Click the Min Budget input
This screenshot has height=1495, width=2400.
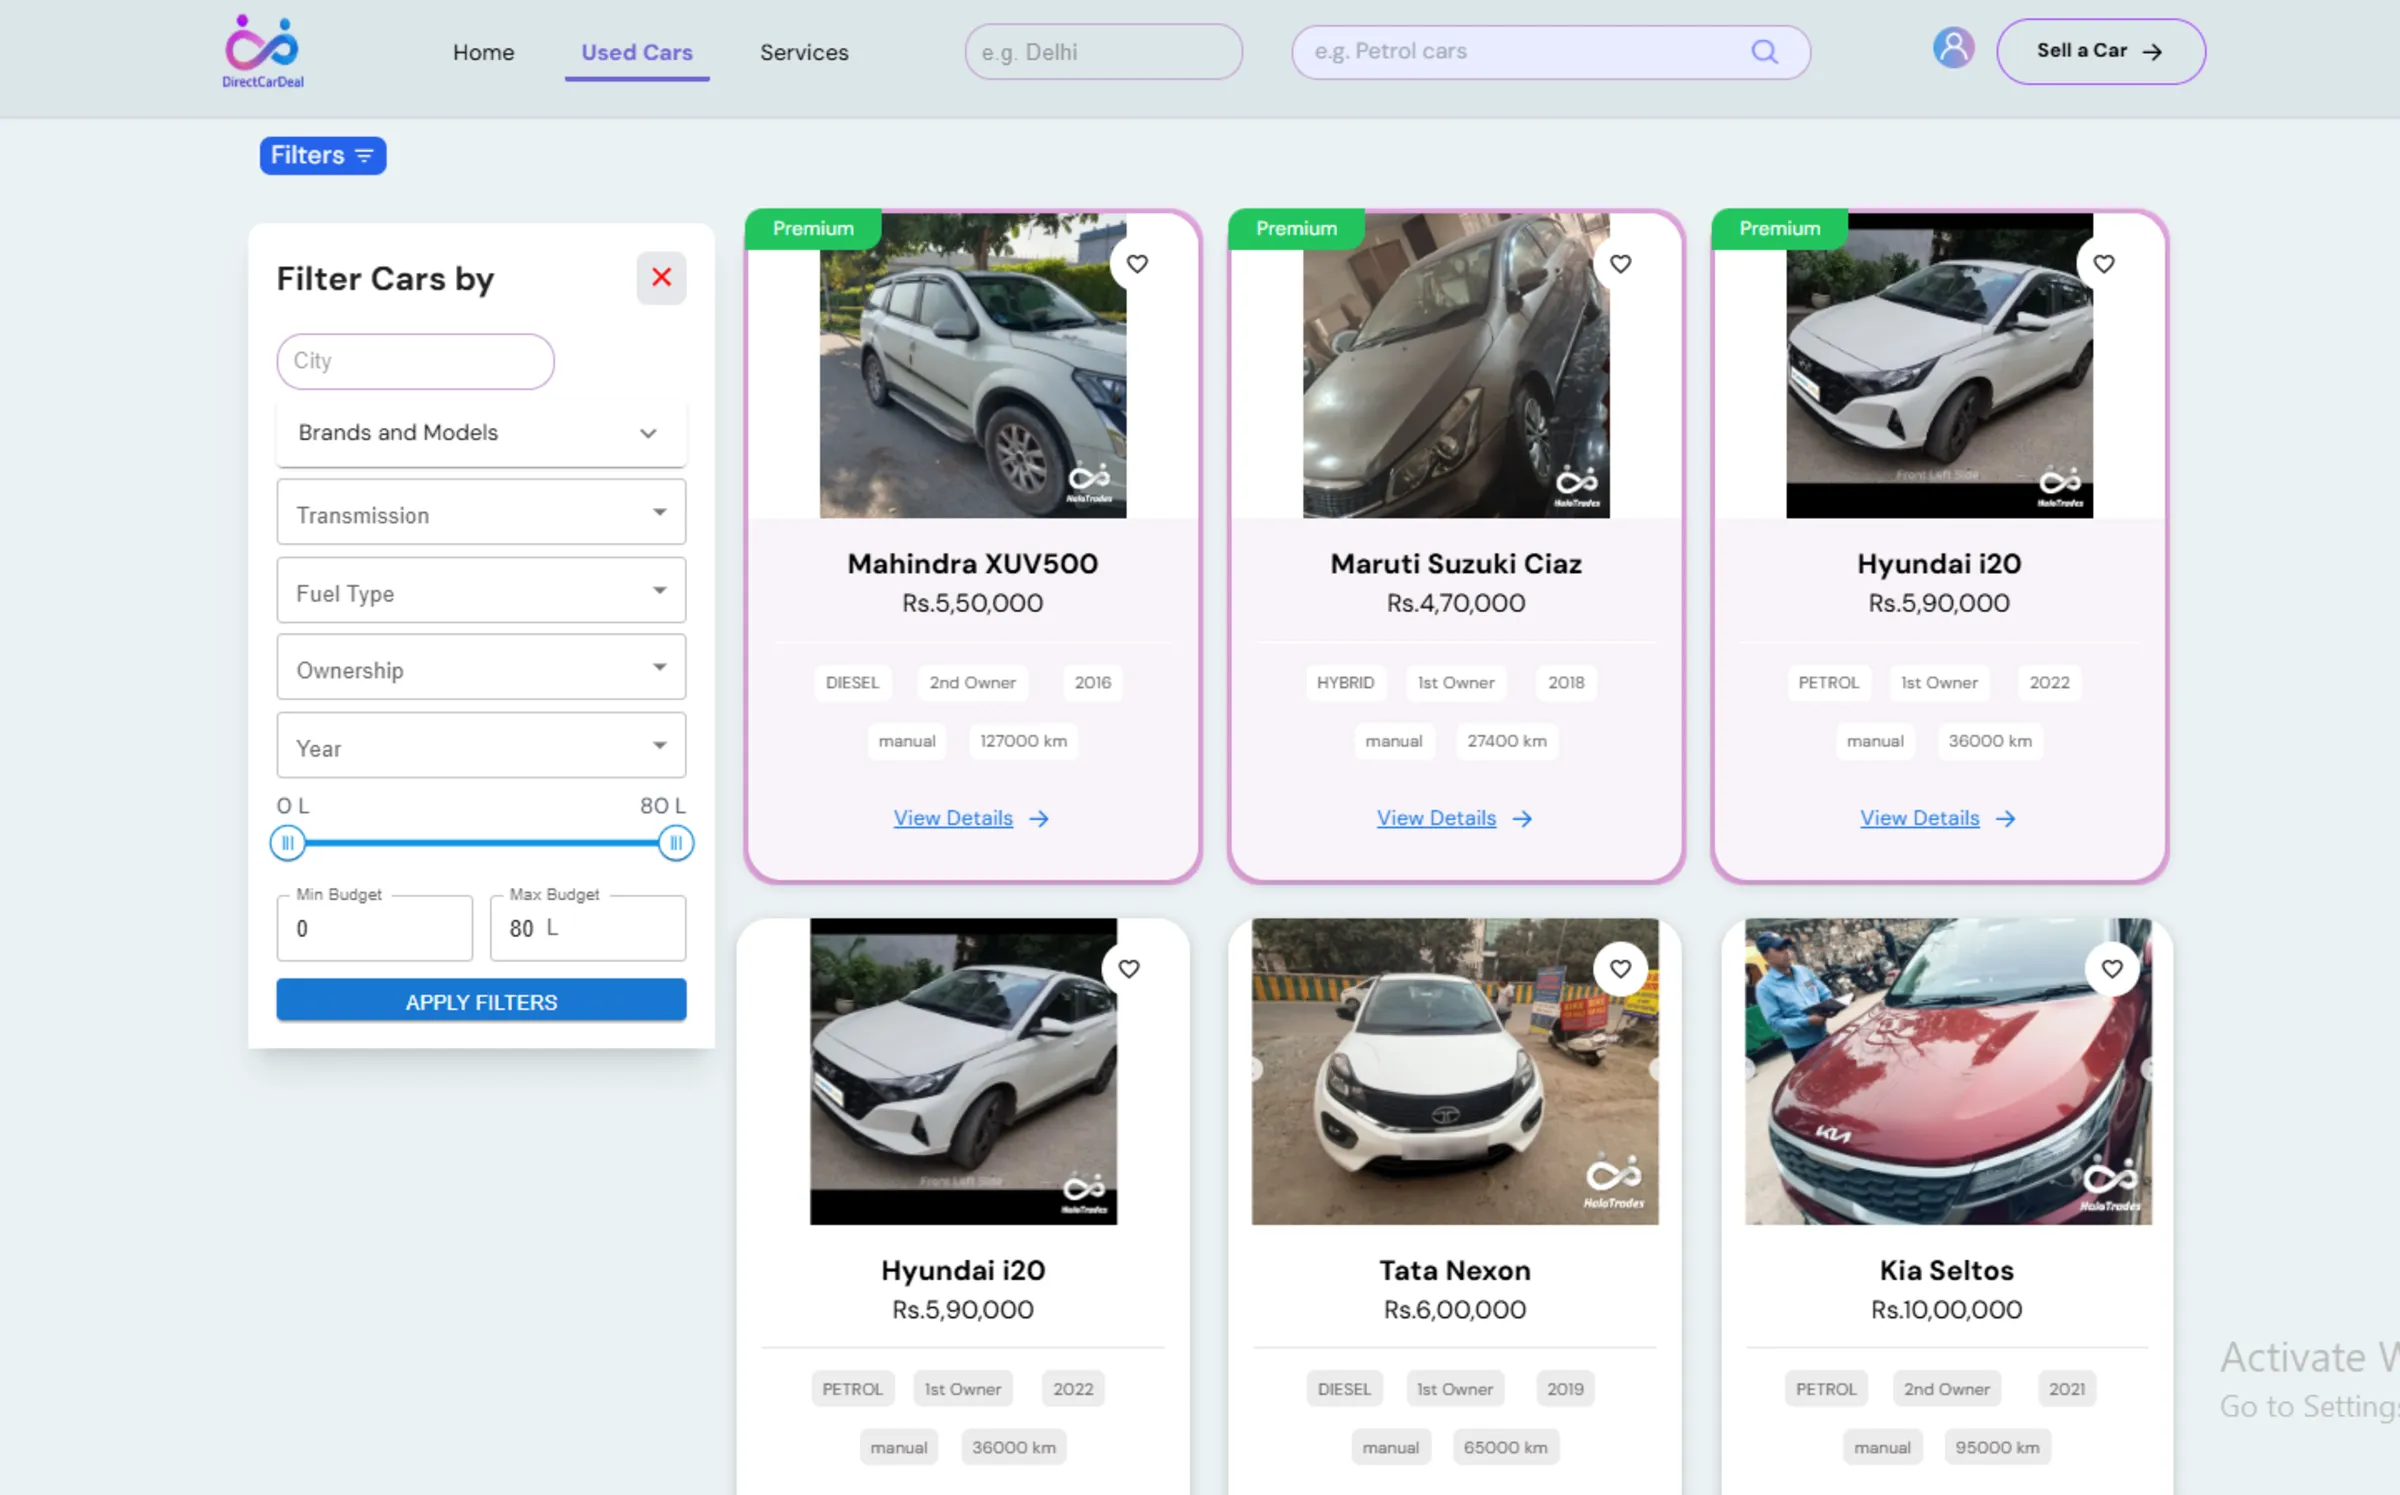tap(374, 928)
